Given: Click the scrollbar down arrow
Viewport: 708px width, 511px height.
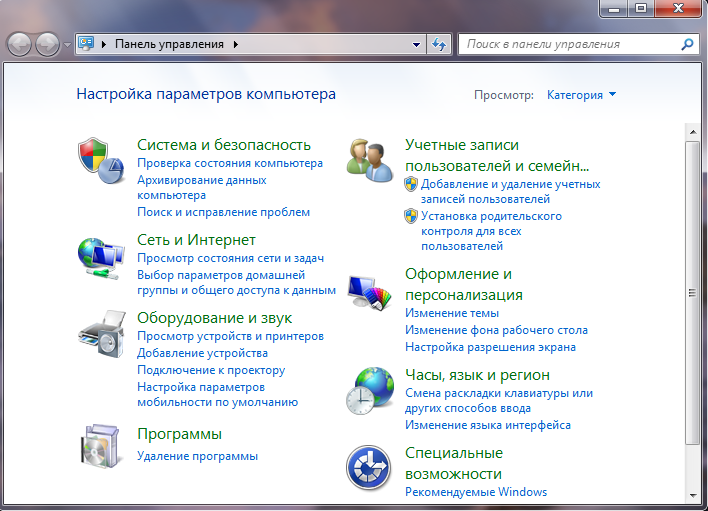Looking at the screenshot, I should pyautogui.click(x=692, y=495).
